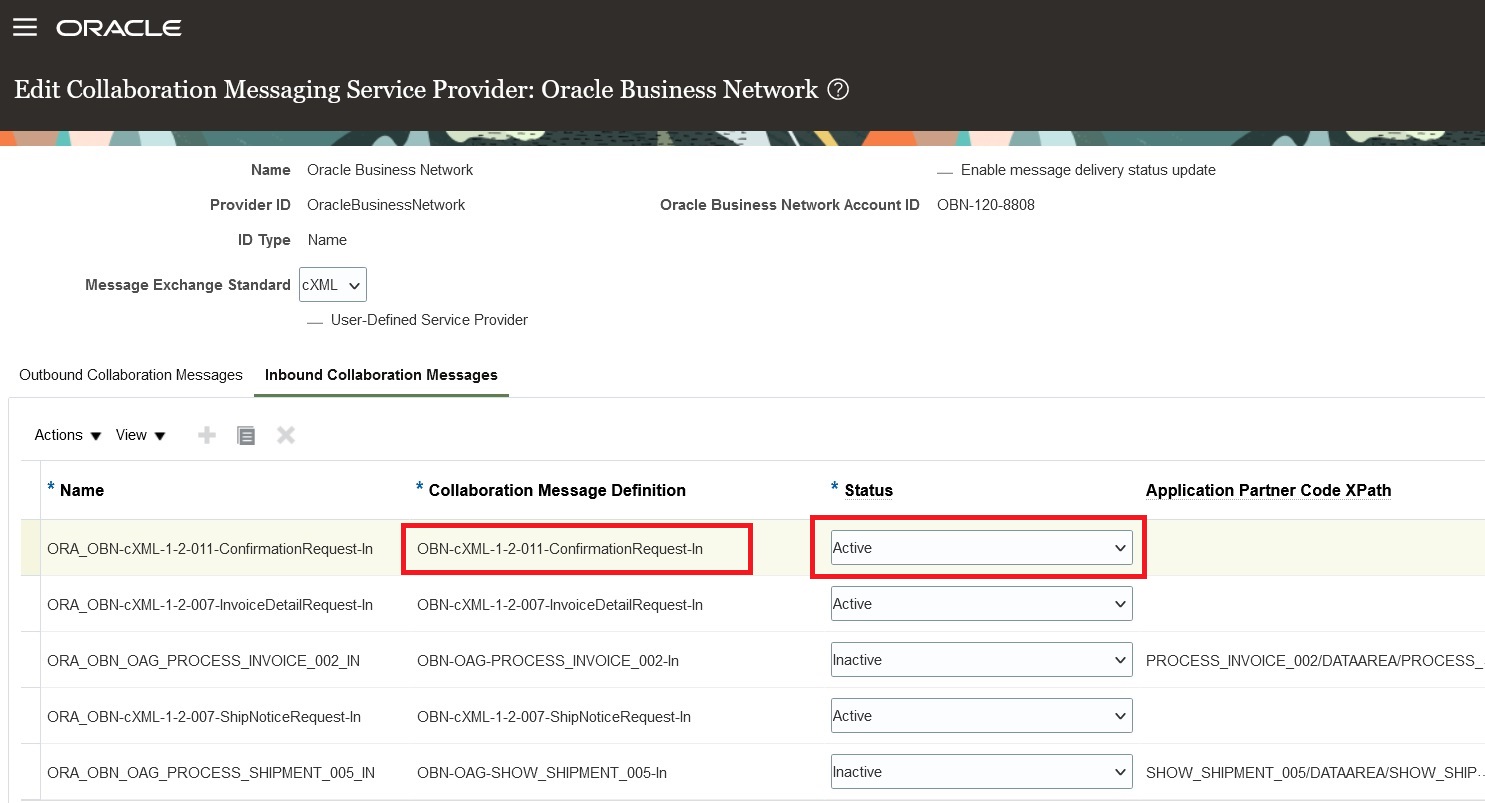
Task: Expand Status dropdown for PROCESS_INVOICE_002 row
Action: click(981, 660)
